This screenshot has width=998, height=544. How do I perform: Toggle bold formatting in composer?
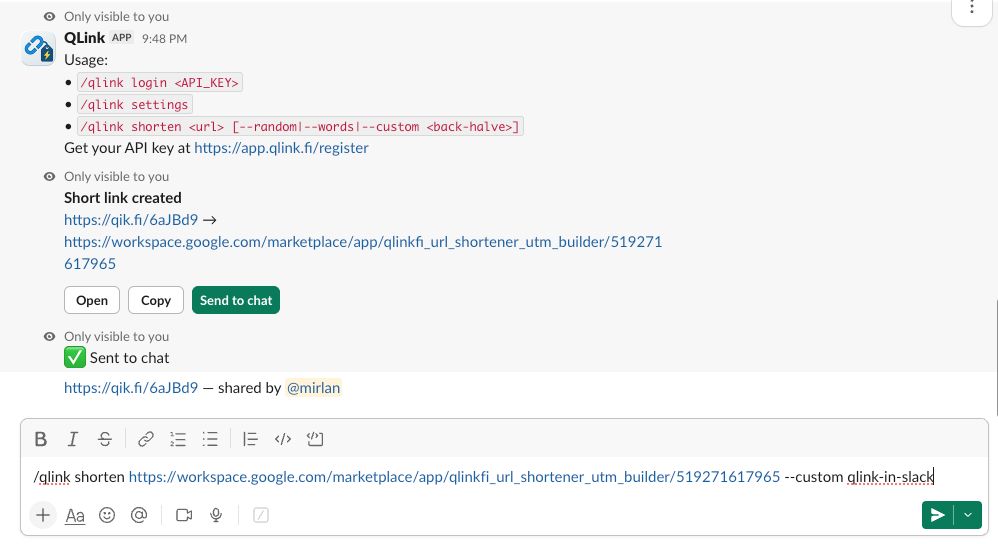41,439
